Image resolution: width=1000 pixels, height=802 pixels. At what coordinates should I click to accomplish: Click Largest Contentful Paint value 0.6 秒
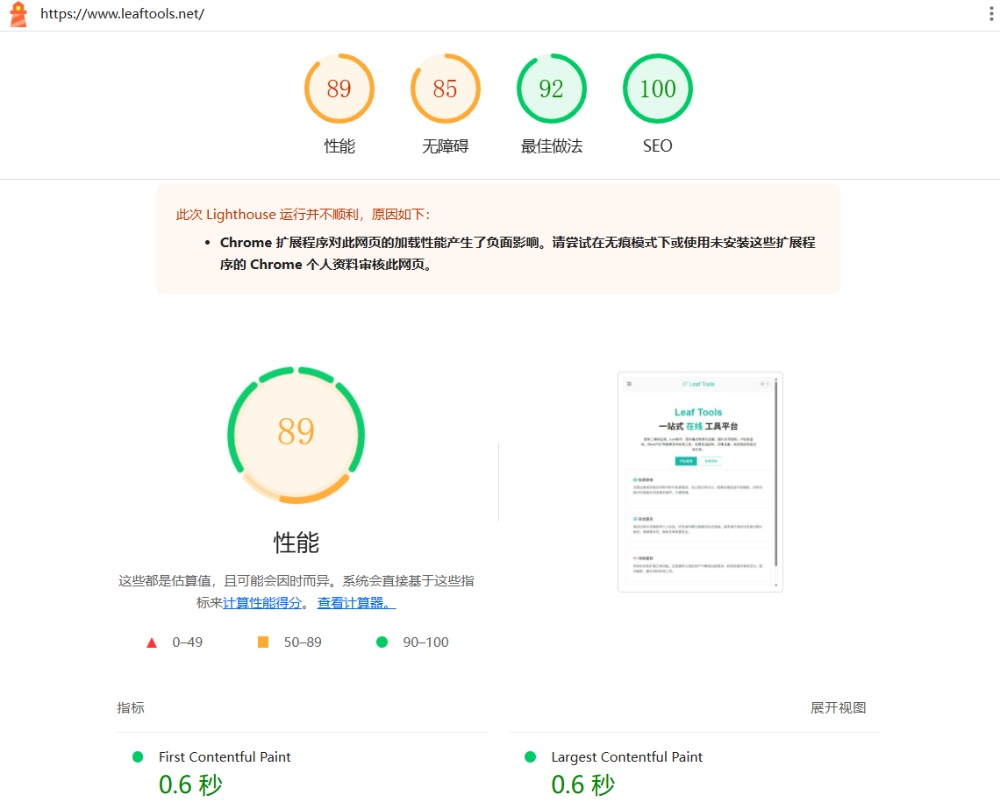tap(583, 785)
